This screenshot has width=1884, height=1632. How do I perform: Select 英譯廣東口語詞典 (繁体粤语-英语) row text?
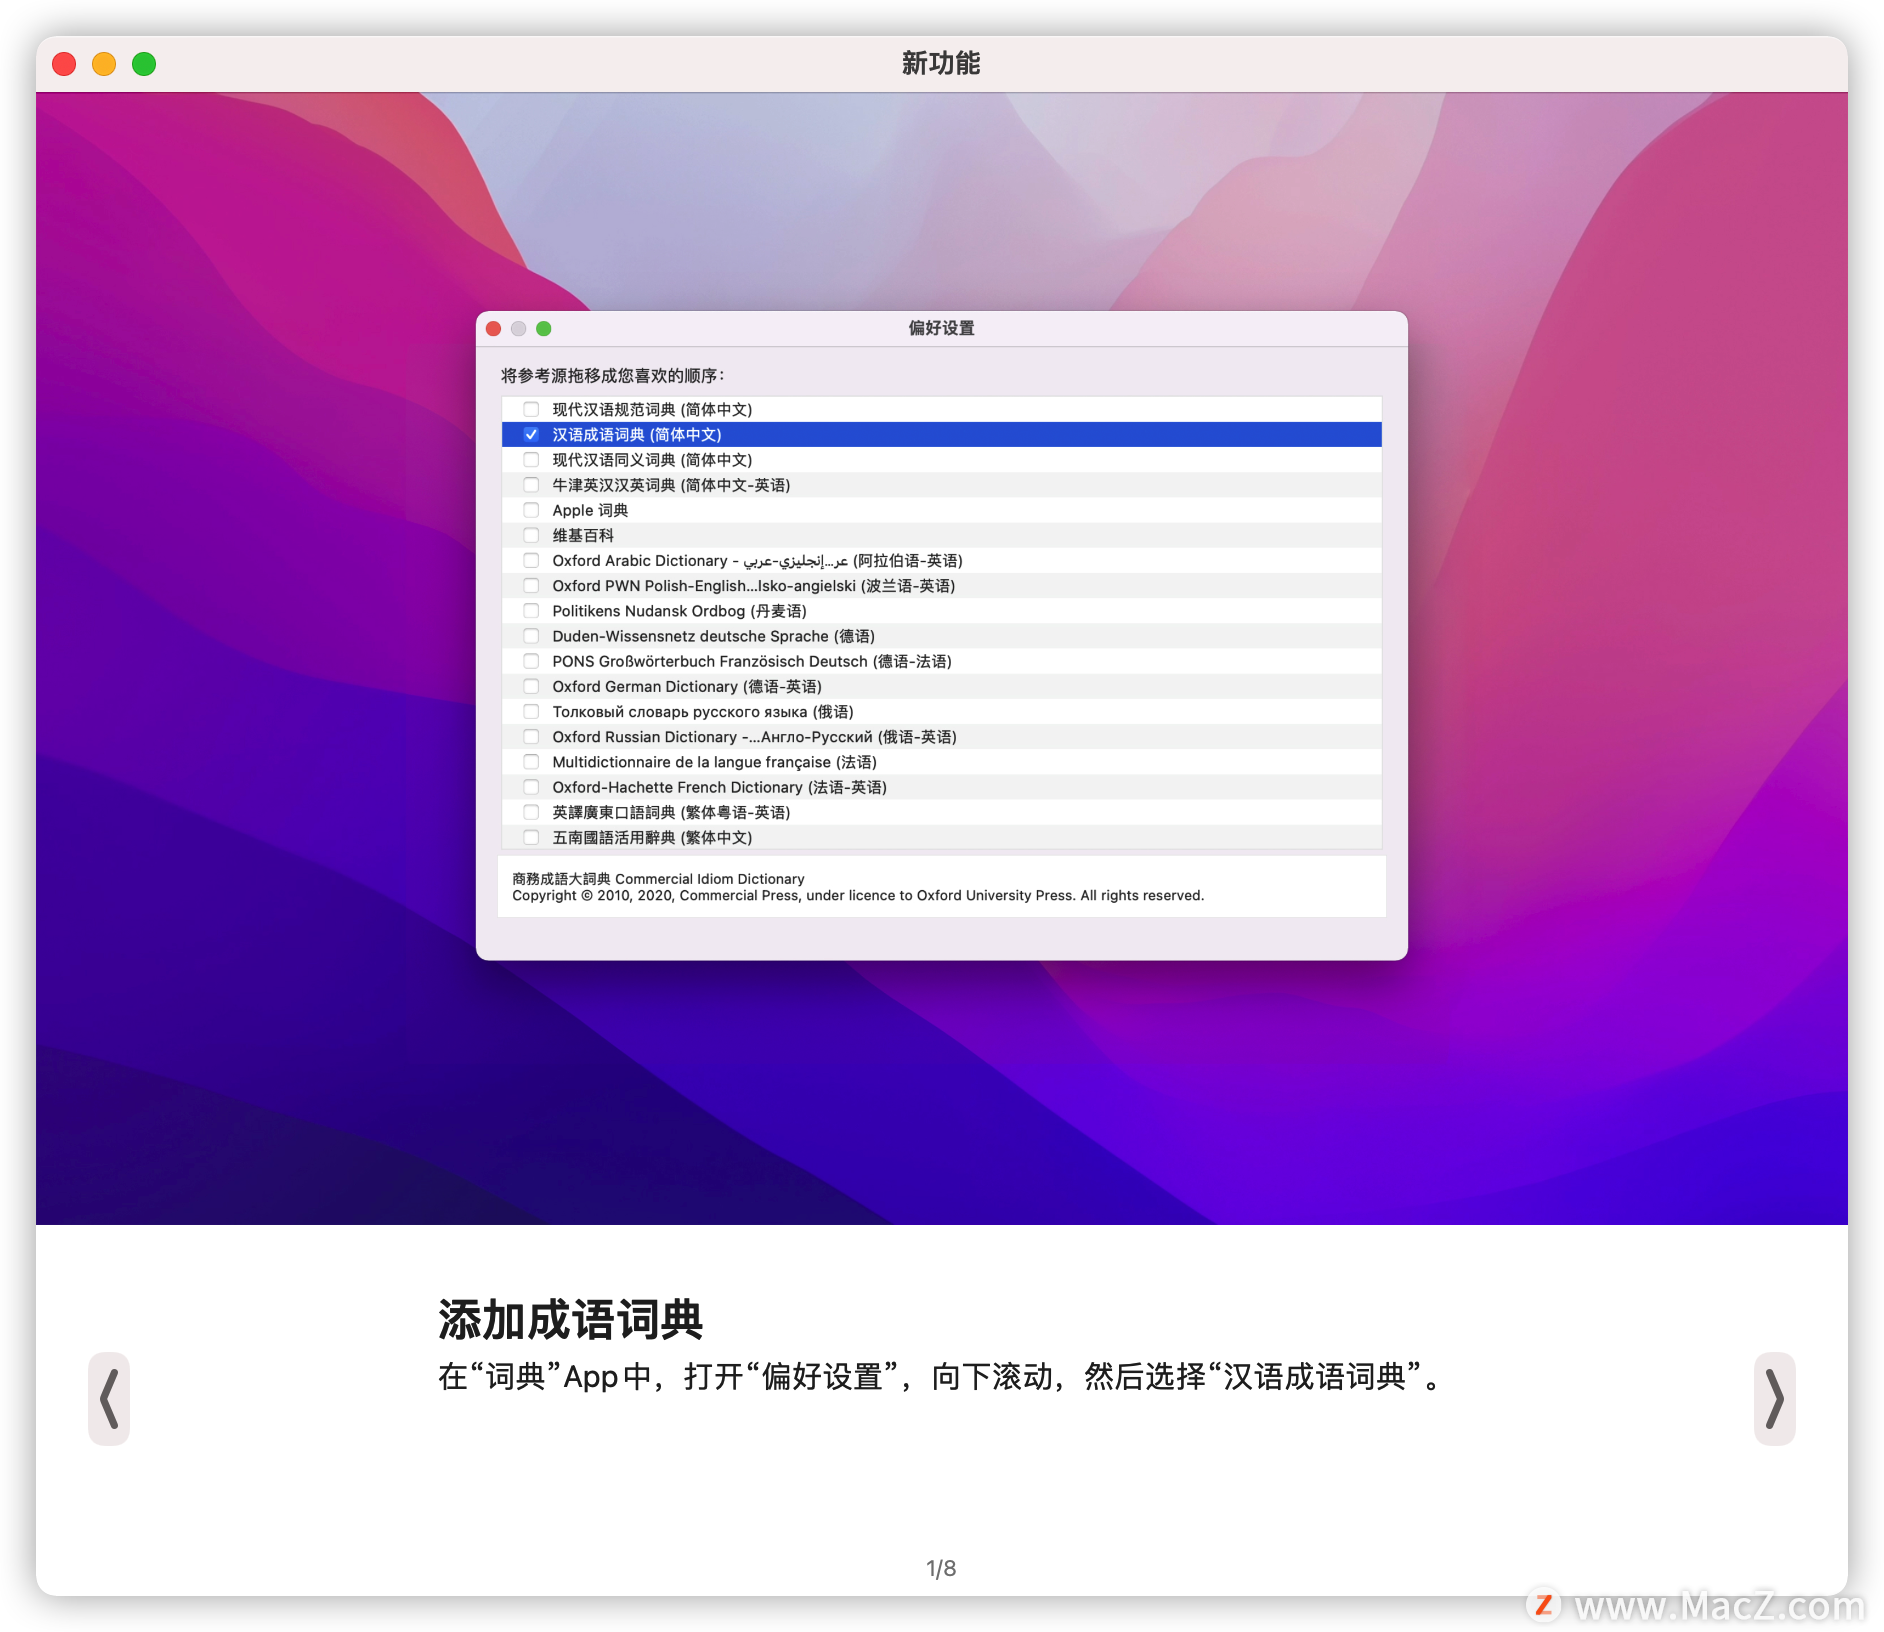(x=671, y=812)
